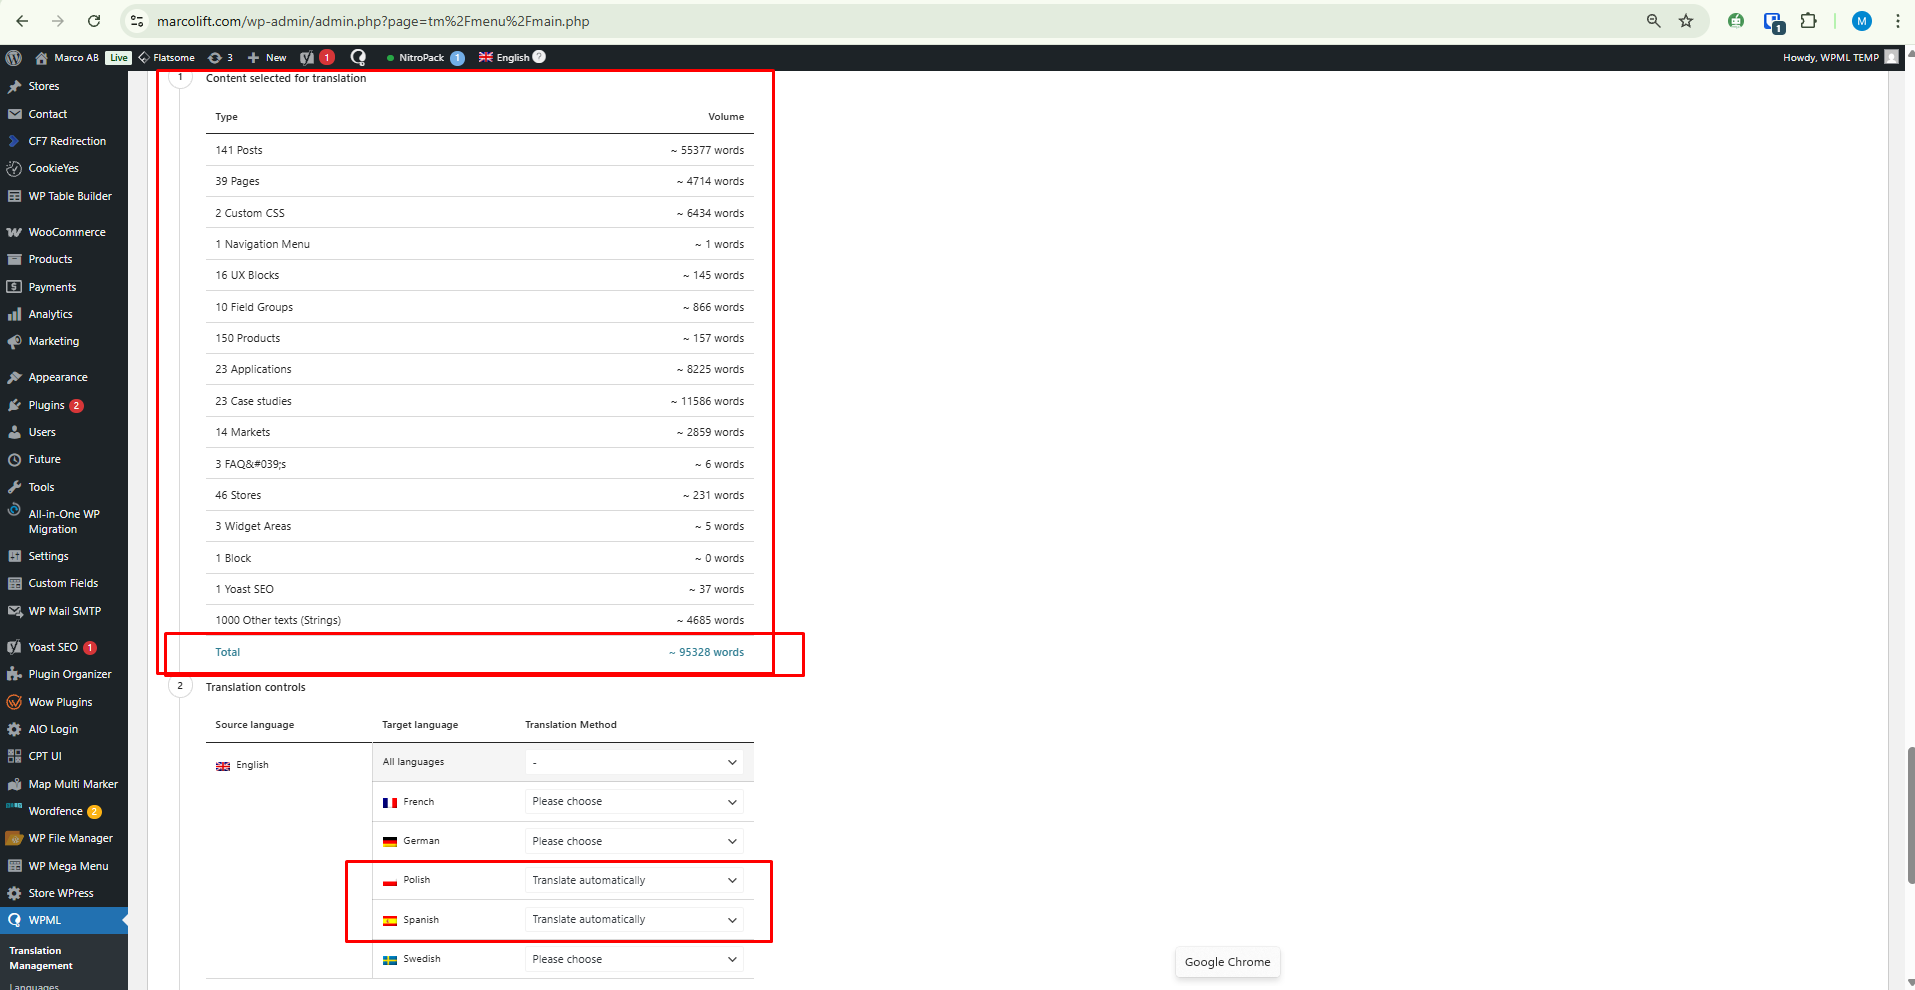Click the Map Multi Marker icon
This screenshot has width=1915, height=990.
tap(14, 784)
